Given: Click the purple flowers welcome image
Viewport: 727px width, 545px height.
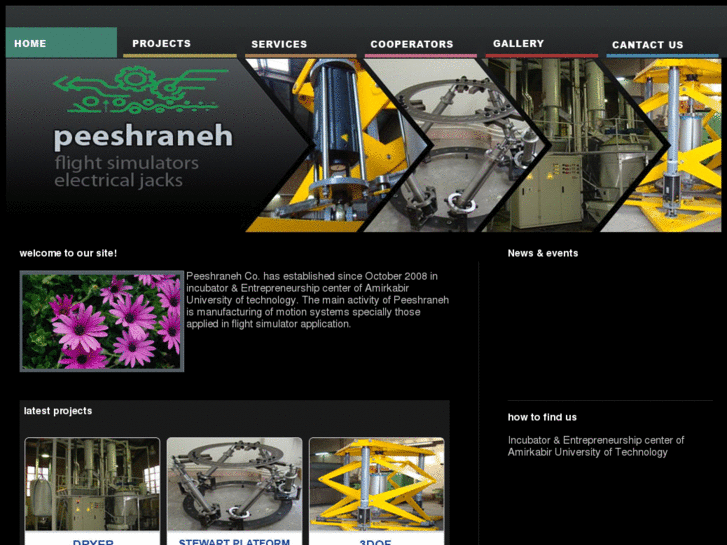Looking at the screenshot, I should (102, 321).
